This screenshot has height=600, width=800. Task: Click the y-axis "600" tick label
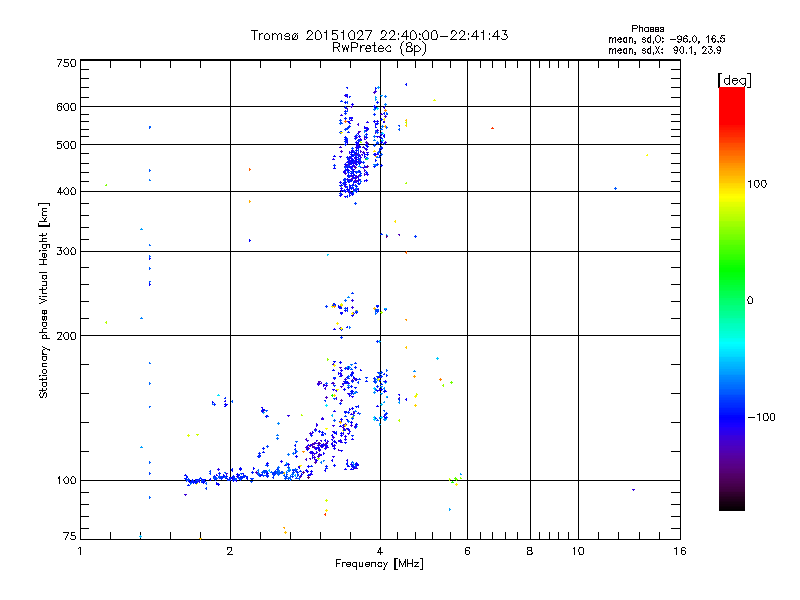coord(66,107)
